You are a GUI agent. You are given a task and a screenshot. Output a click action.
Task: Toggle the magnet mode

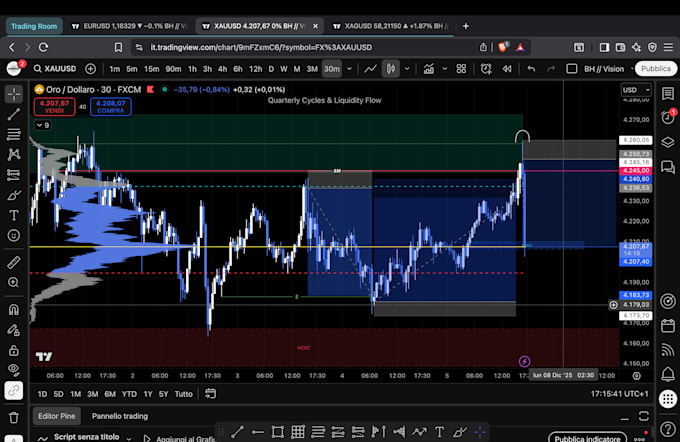14,309
